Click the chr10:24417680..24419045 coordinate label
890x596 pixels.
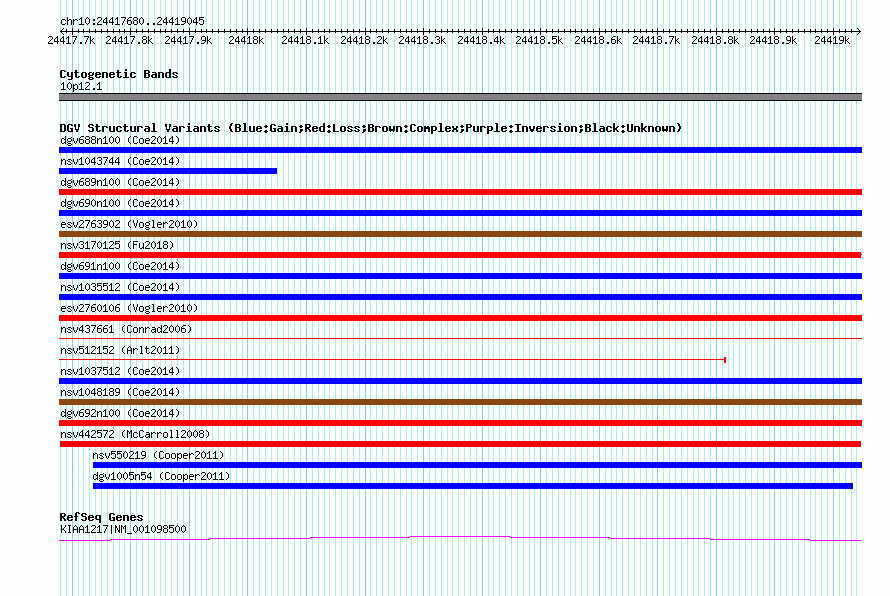(132, 21)
